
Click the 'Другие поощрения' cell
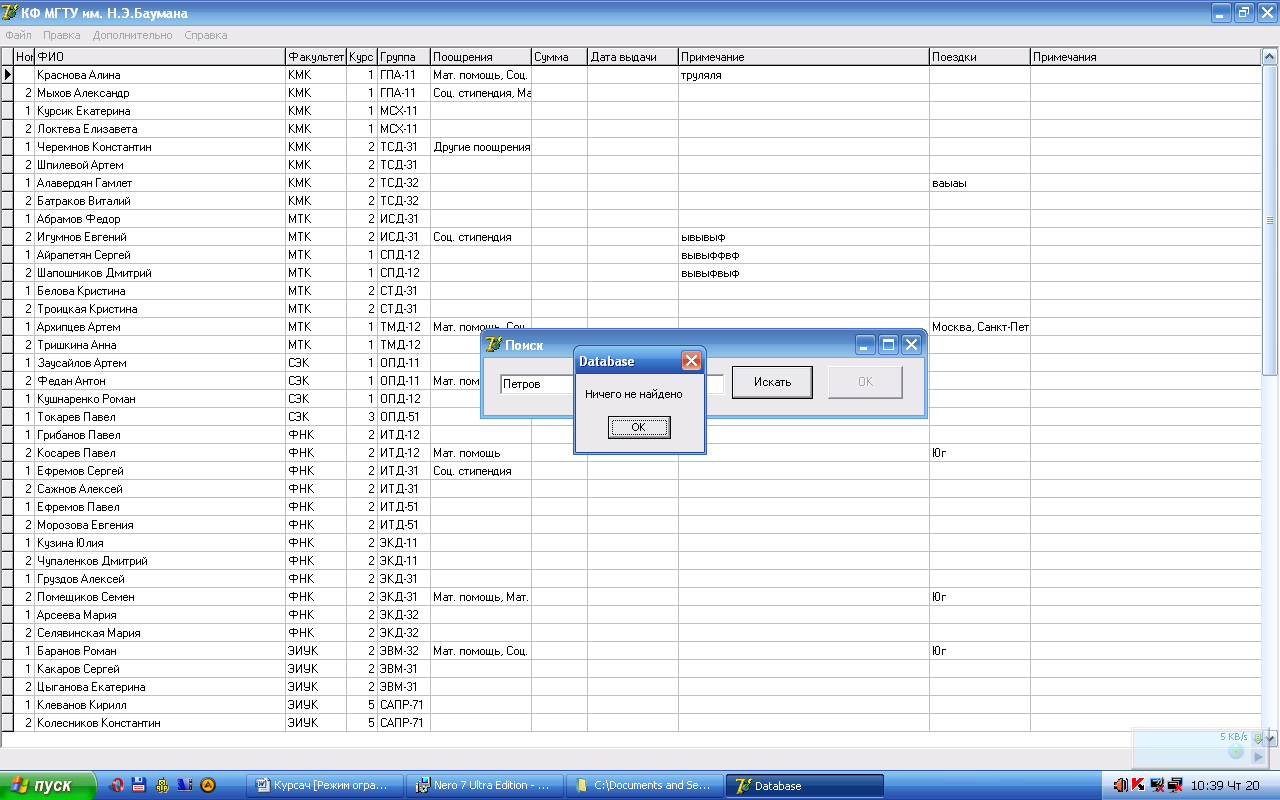pyautogui.click(x=481, y=147)
